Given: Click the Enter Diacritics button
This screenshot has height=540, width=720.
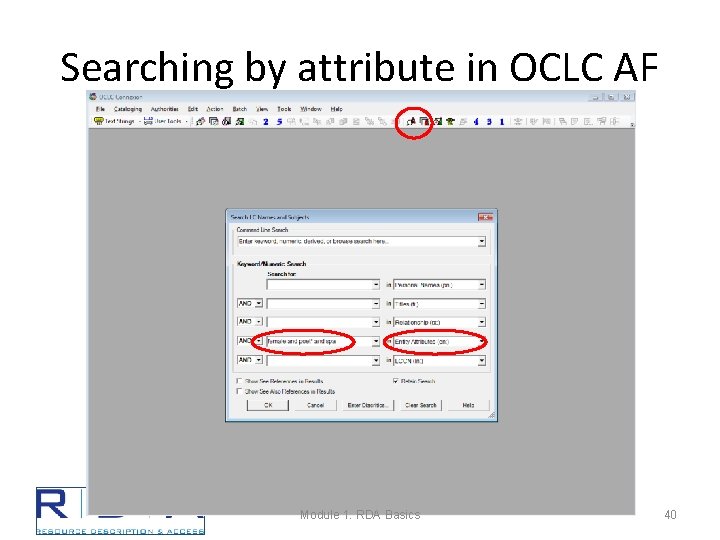Looking at the screenshot, I should coord(368,405).
